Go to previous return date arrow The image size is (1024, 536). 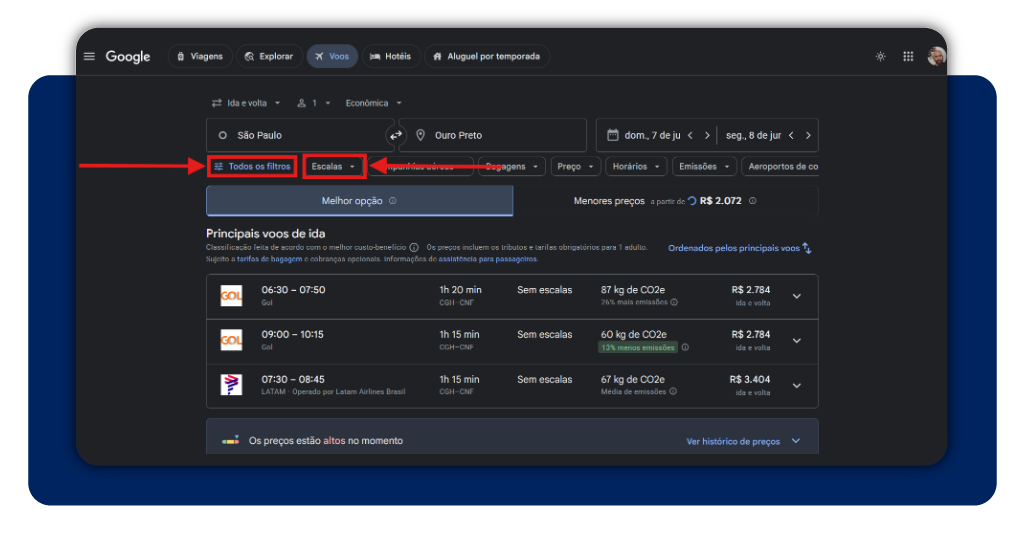point(791,135)
